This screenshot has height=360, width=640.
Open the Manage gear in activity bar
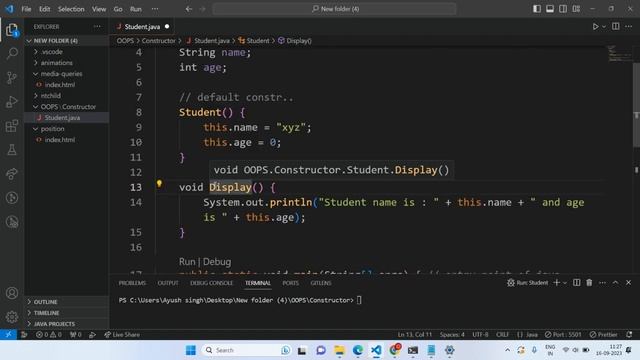(12, 317)
